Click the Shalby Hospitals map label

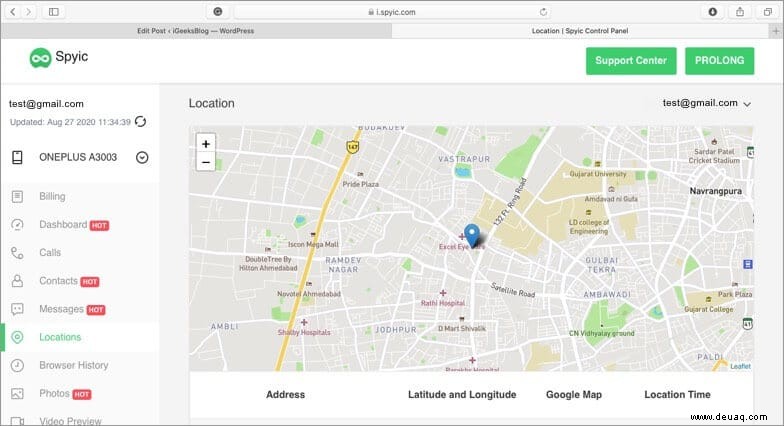[304, 332]
